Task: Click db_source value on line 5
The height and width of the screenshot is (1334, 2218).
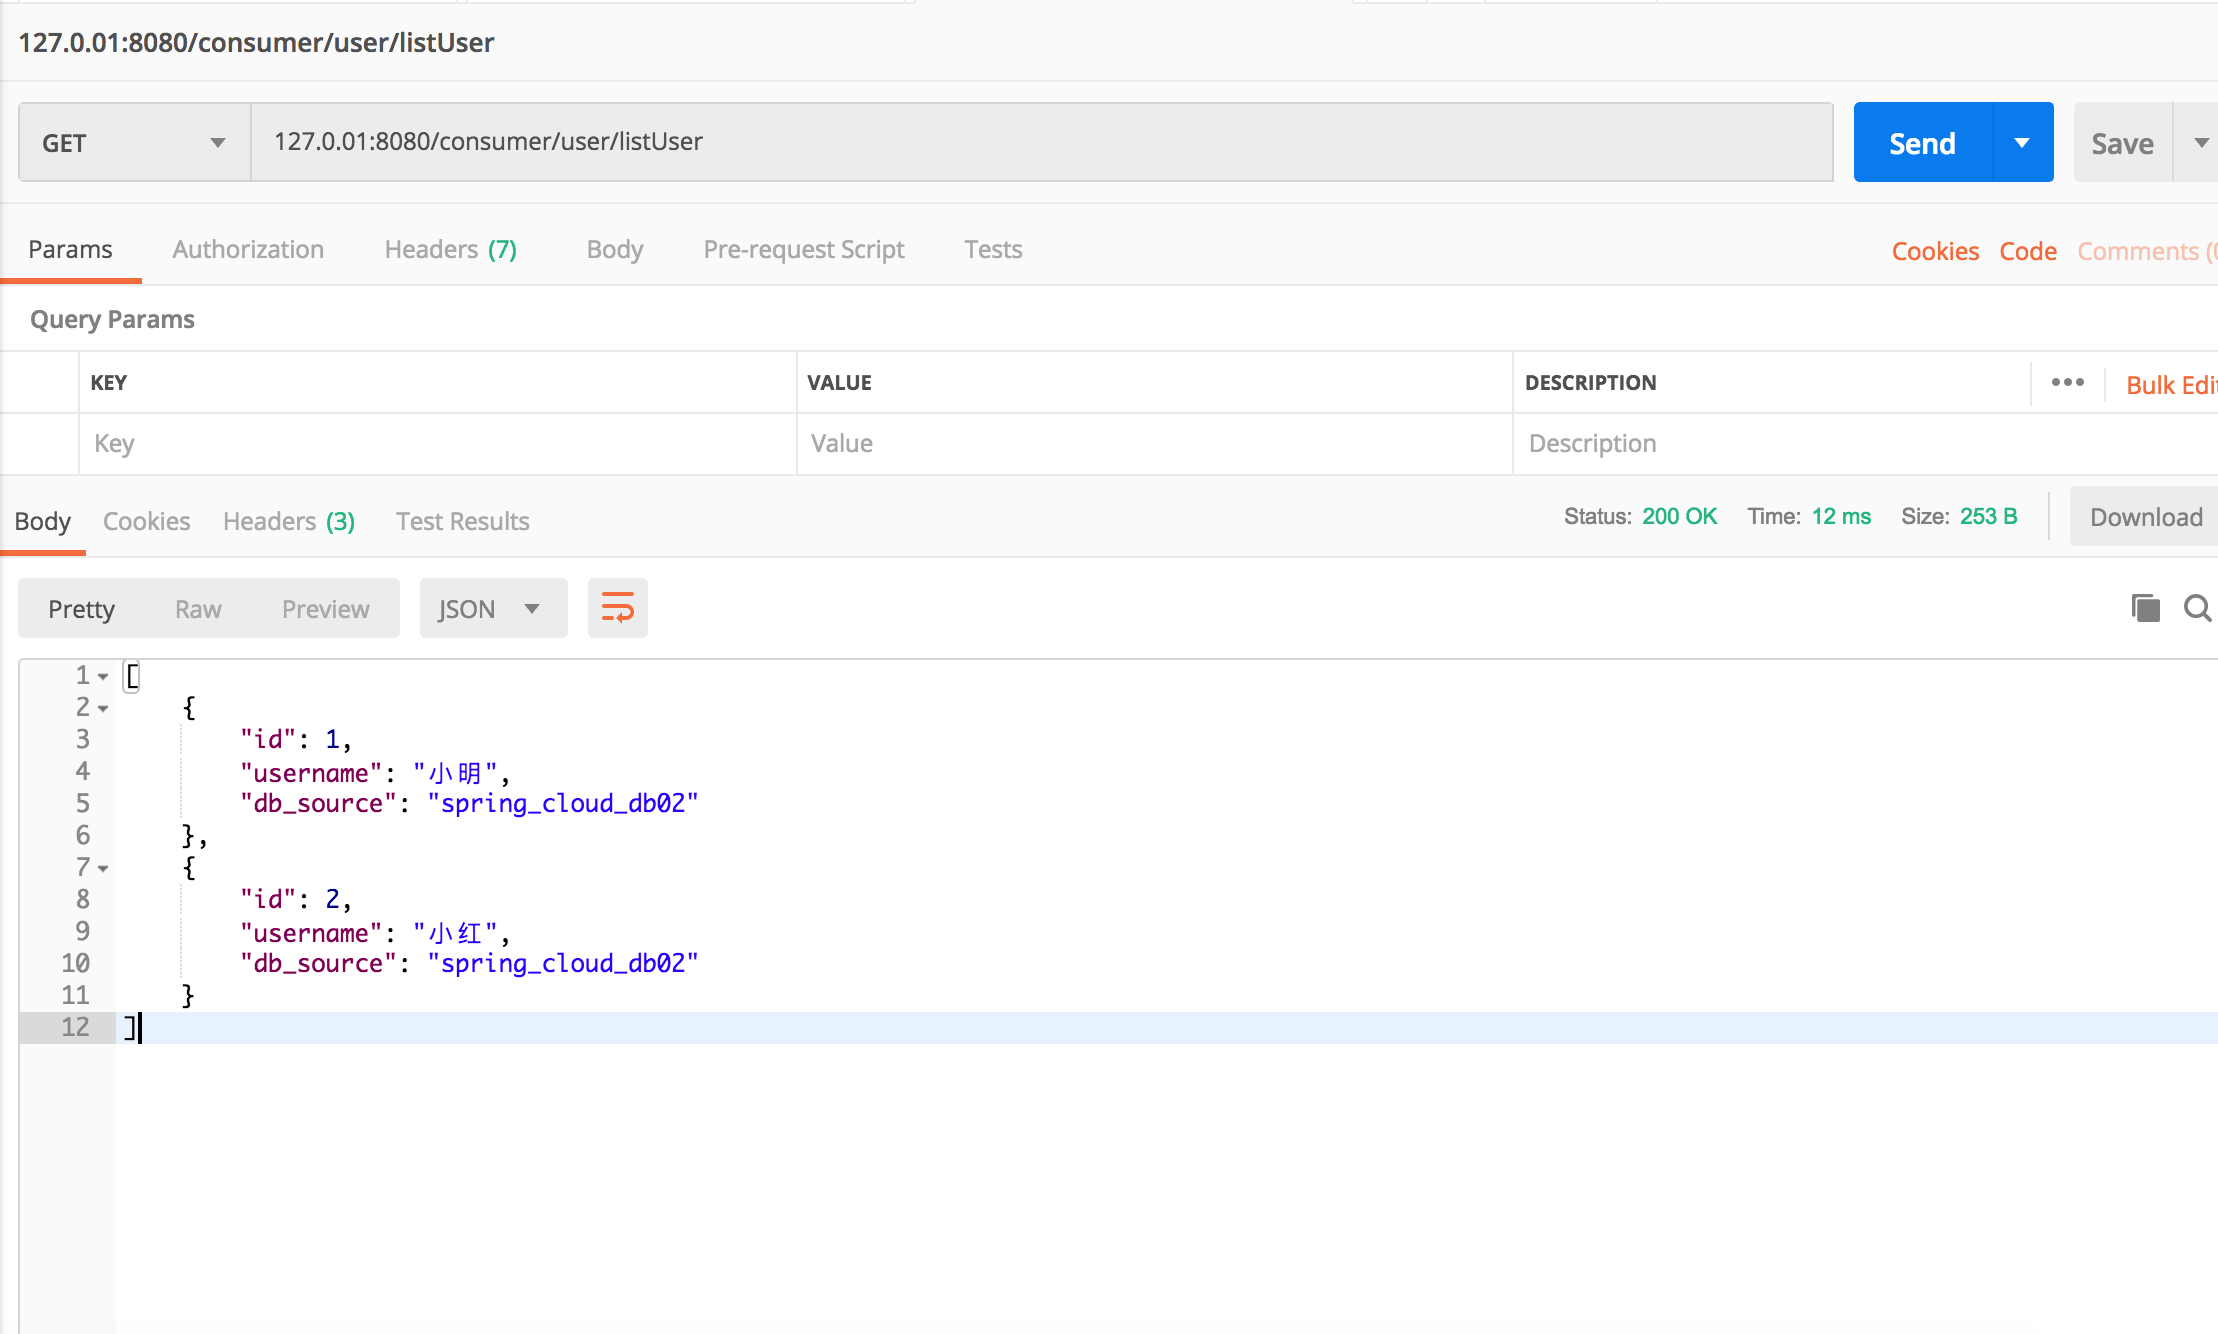Action: (x=563, y=803)
